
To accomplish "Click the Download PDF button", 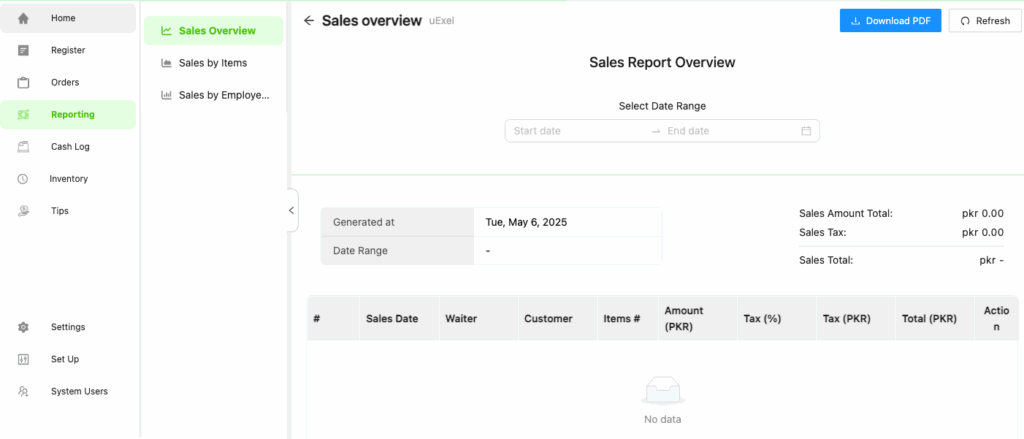I will (891, 21).
